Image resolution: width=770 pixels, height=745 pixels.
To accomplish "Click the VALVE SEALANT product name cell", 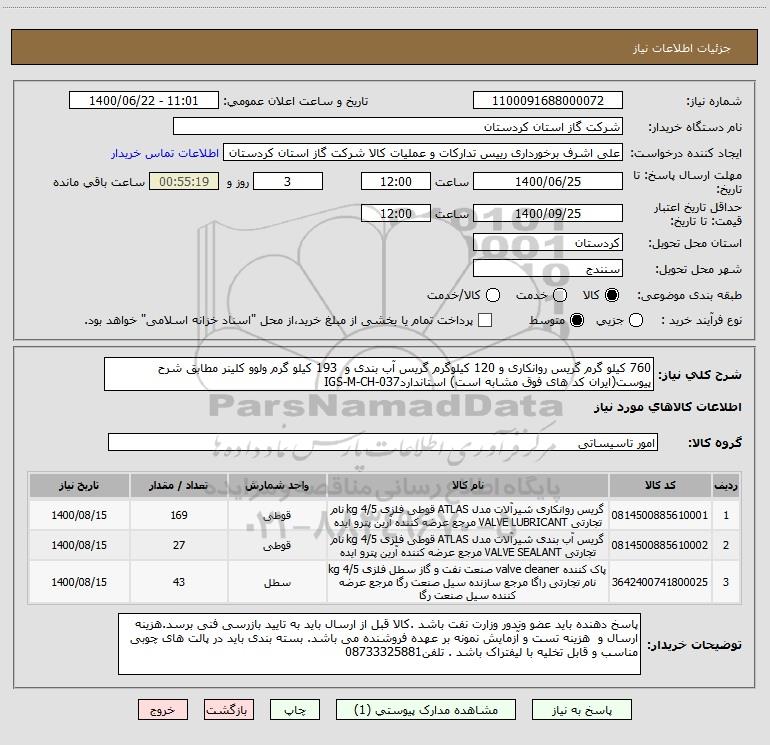I will [468, 545].
